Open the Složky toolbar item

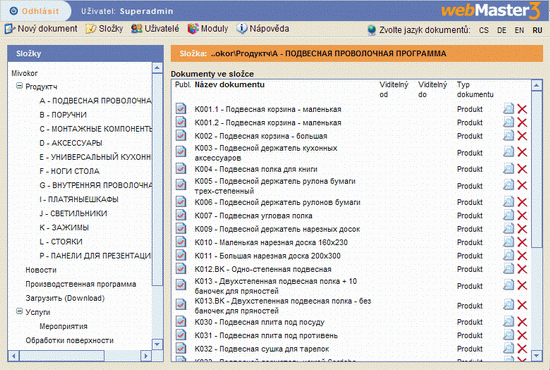105,28
